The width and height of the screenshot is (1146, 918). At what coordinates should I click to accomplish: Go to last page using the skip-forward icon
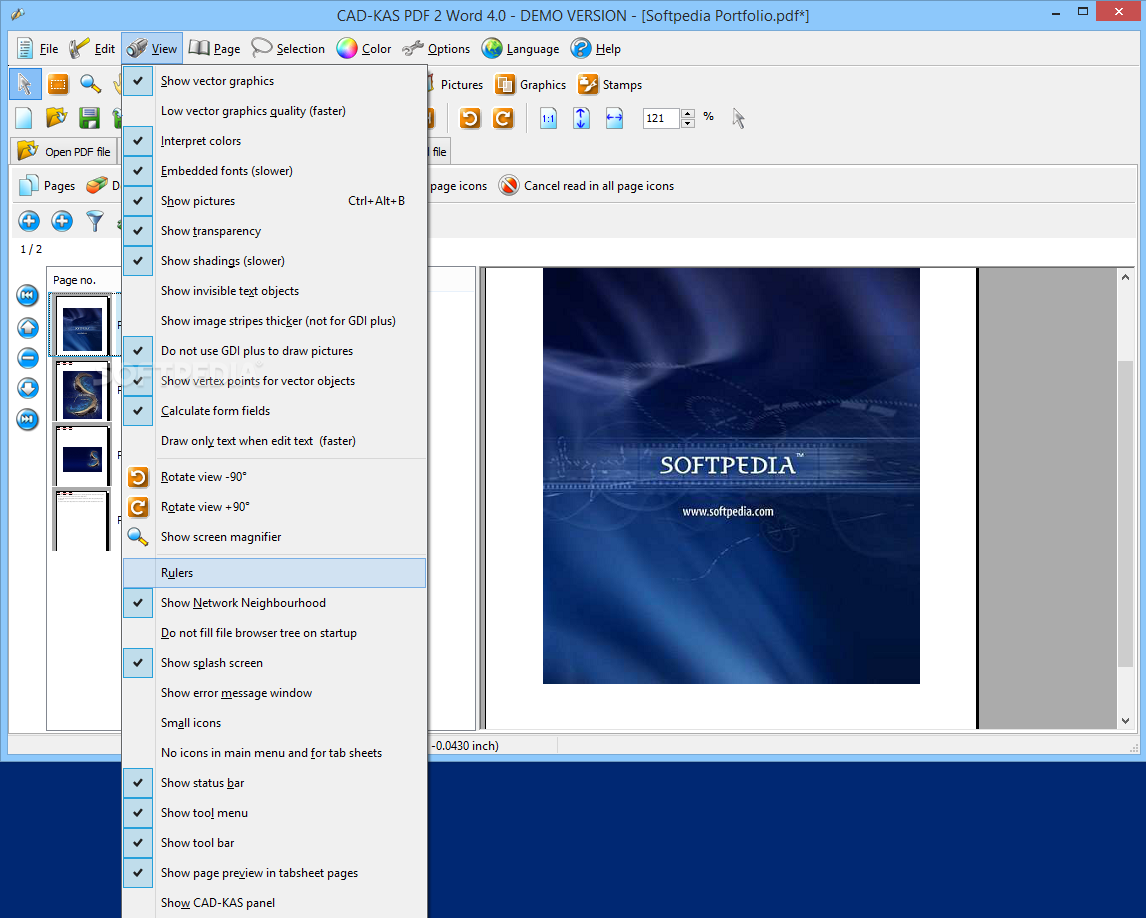28,419
